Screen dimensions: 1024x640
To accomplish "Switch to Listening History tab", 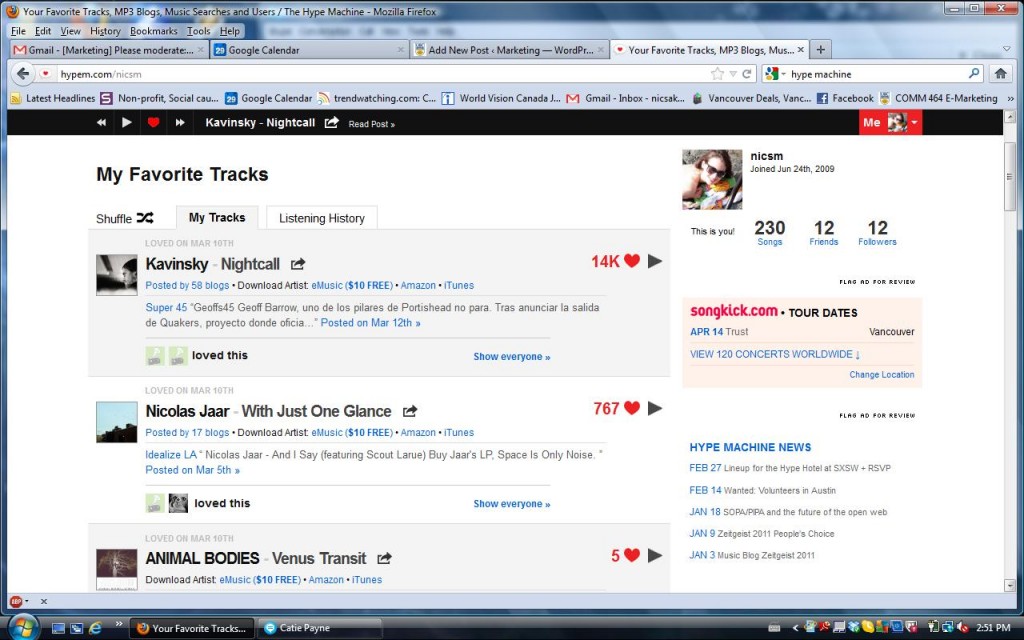I will pyautogui.click(x=321, y=218).
